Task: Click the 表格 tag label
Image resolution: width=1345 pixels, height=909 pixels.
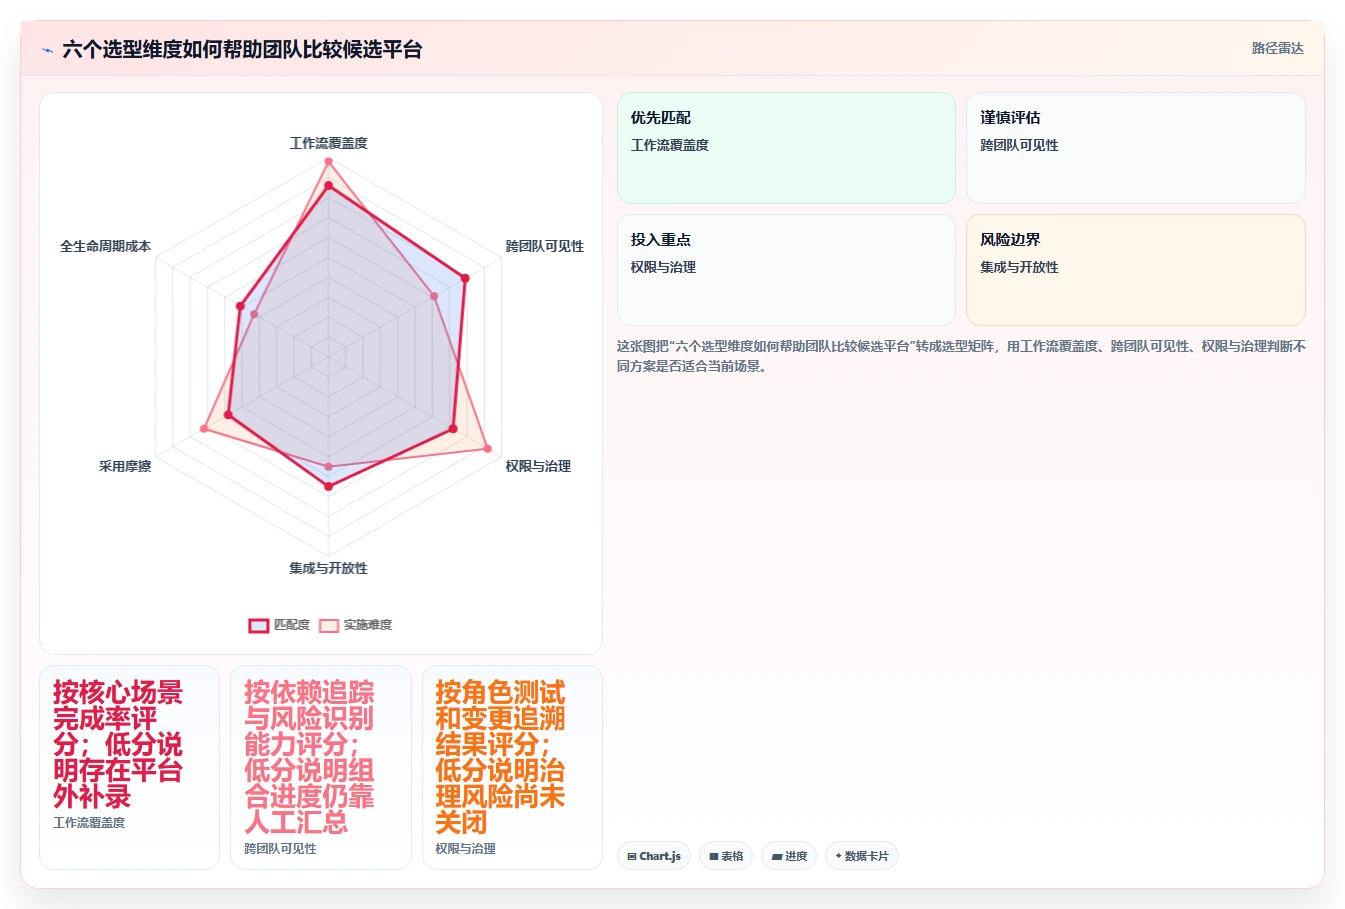Action: (x=732, y=856)
